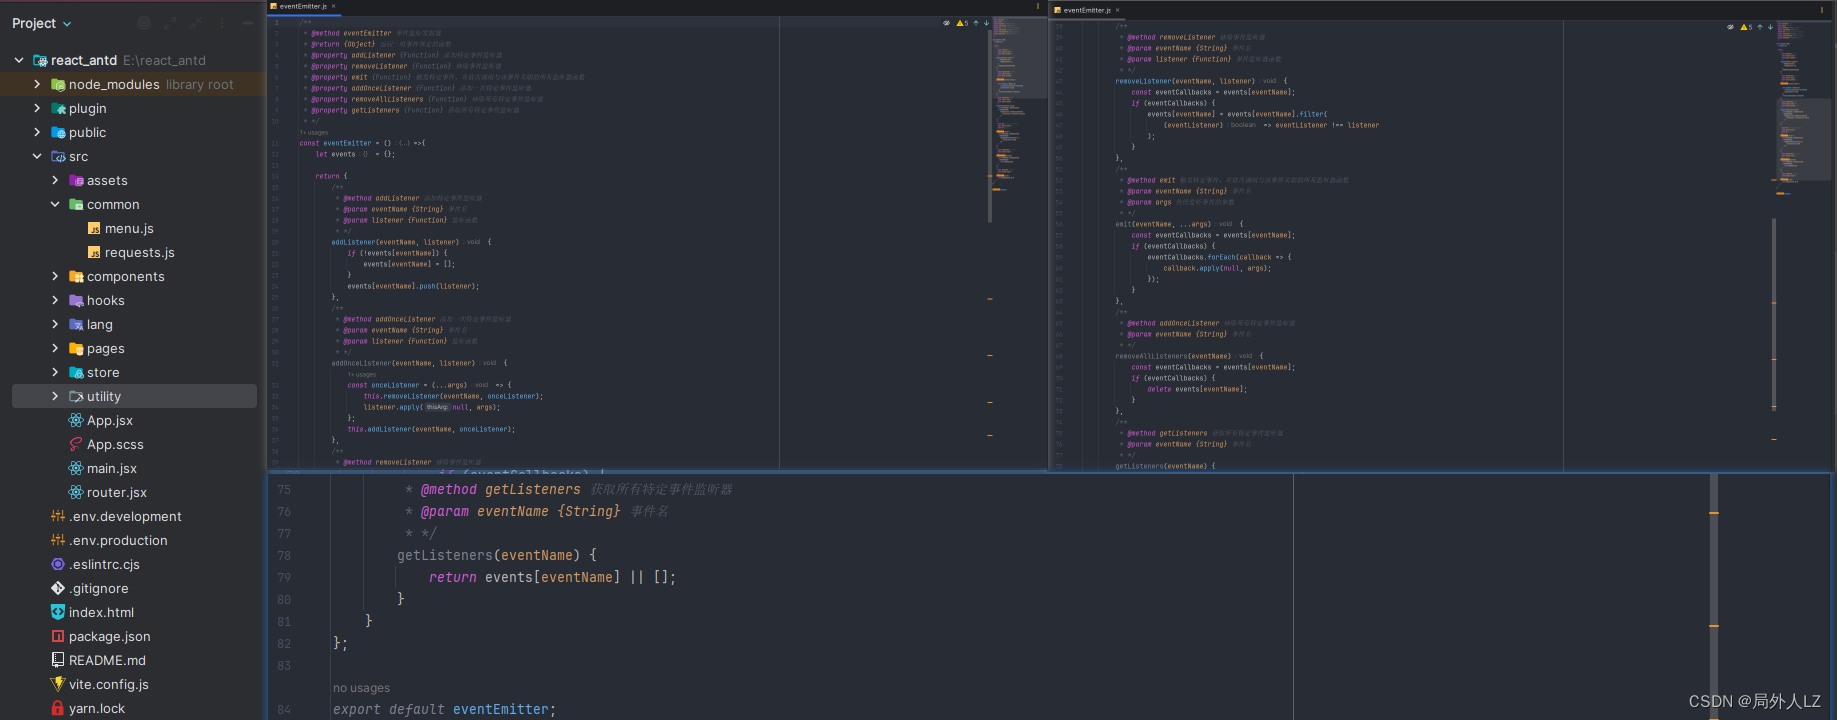Expand the pages folder
This screenshot has width=1837, height=720.
55,348
